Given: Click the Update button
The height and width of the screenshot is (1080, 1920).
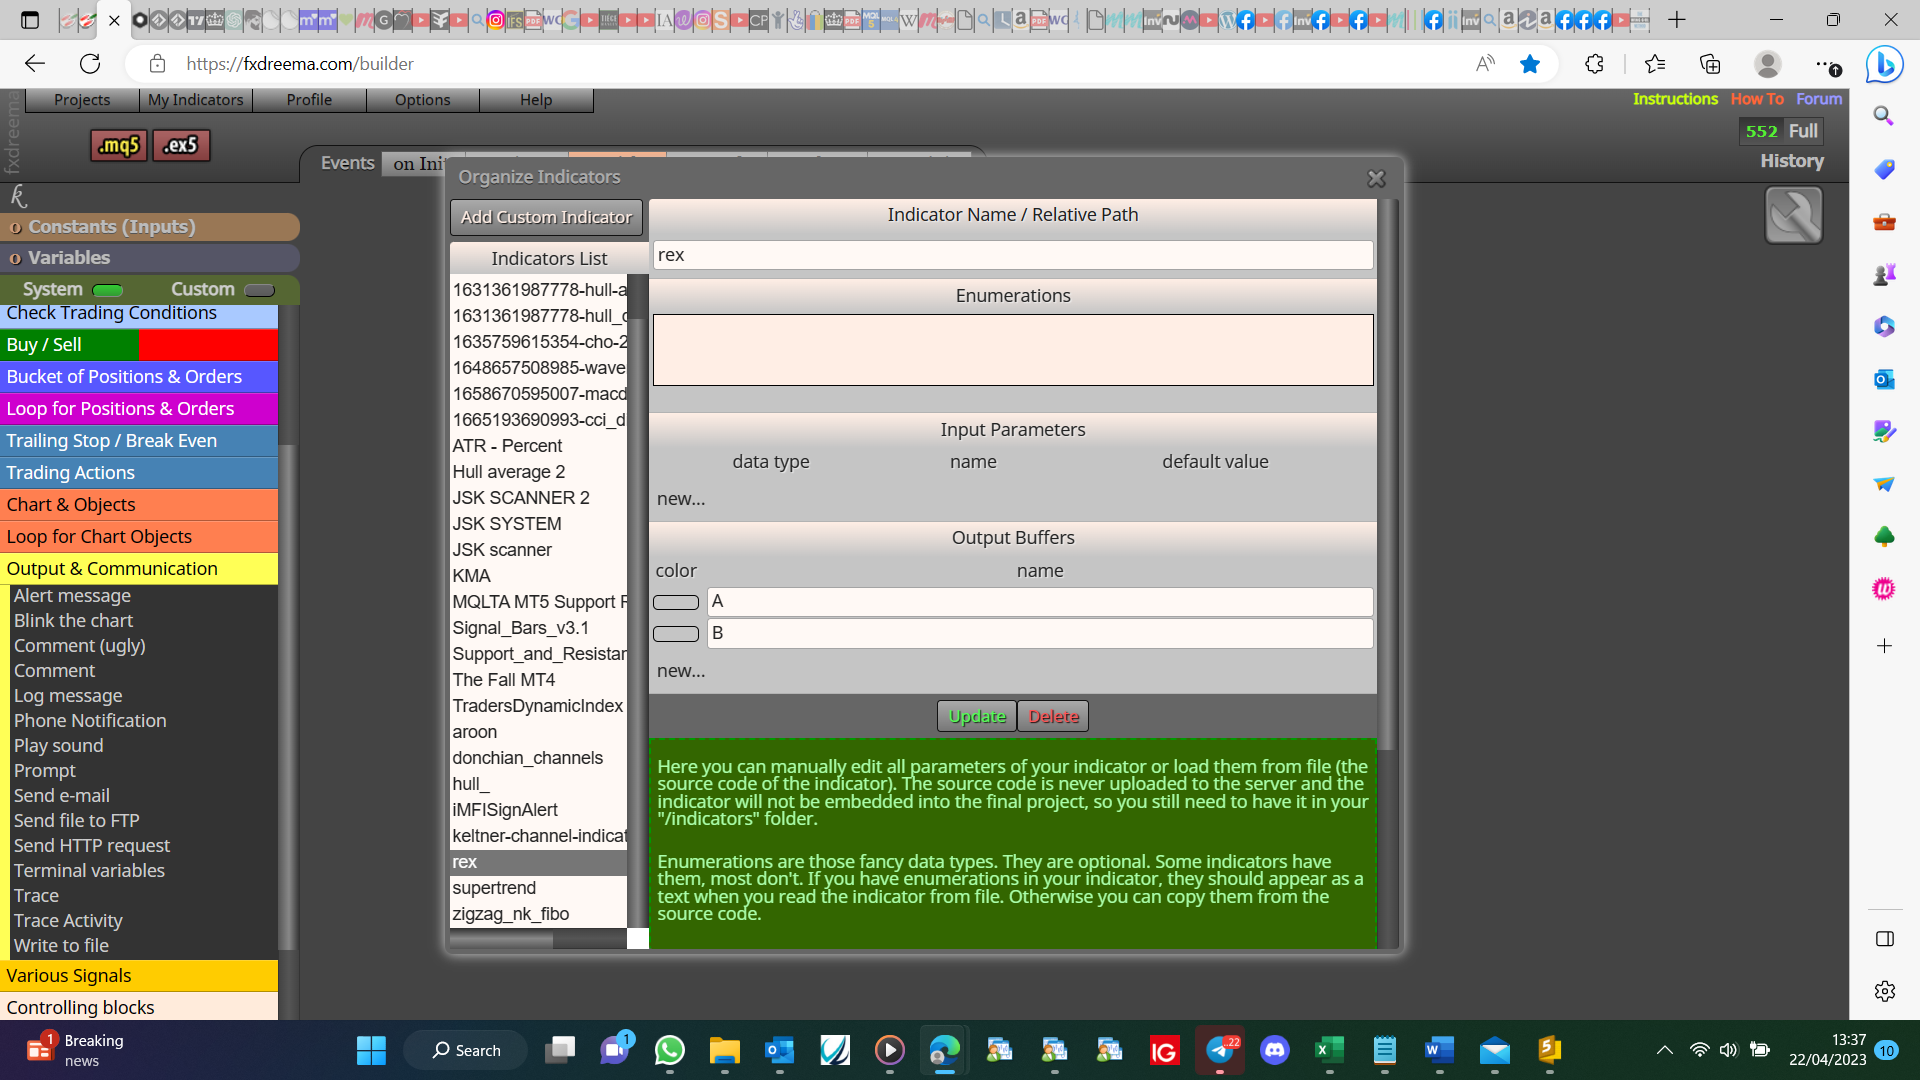Looking at the screenshot, I should (977, 716).
